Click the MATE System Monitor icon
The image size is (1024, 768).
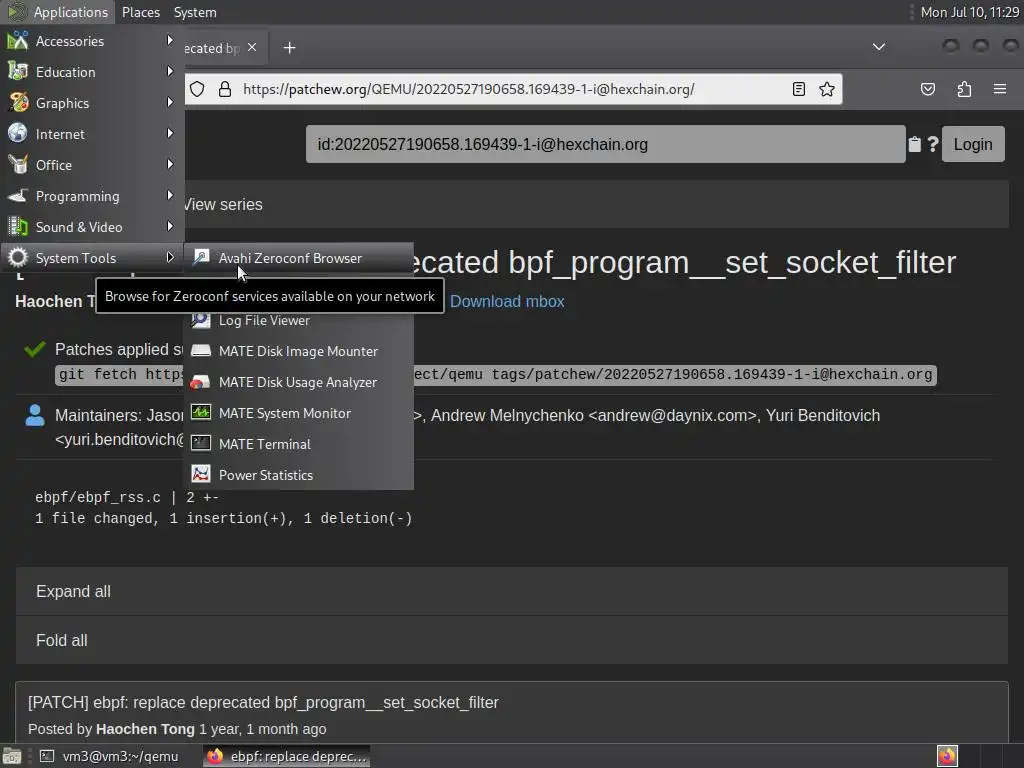coord(200,413)
